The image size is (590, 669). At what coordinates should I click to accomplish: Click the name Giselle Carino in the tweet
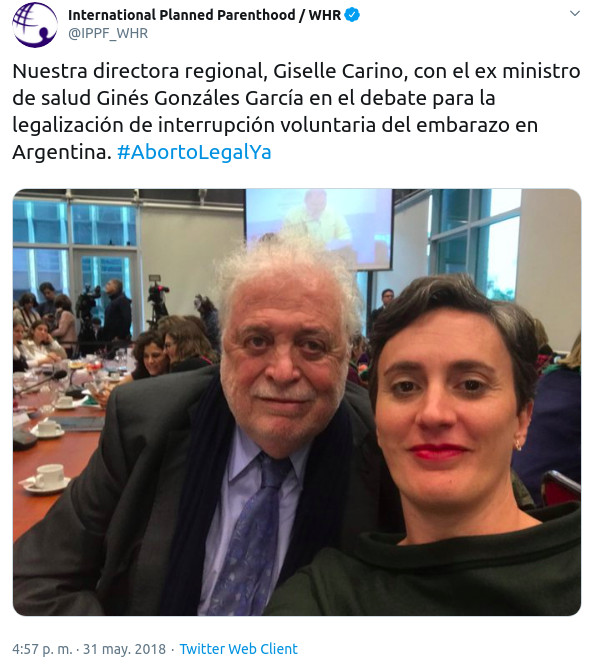tap(338, 71)
